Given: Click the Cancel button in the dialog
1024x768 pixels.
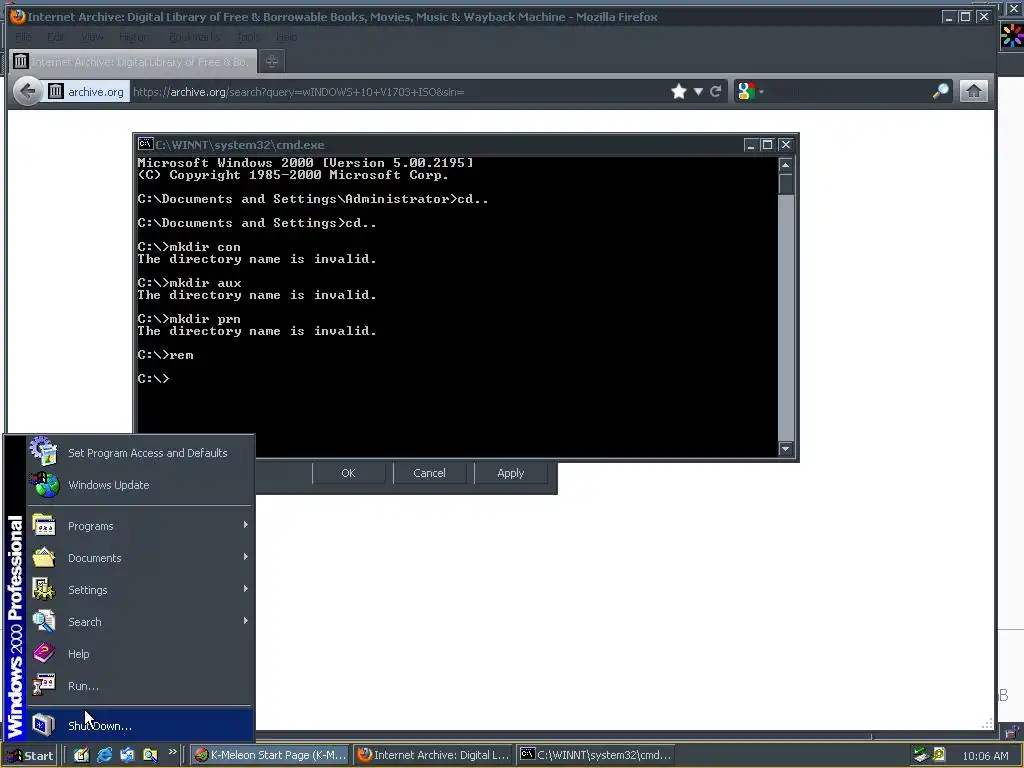Looking at the screenshot, I should click(x=429, y=473).
